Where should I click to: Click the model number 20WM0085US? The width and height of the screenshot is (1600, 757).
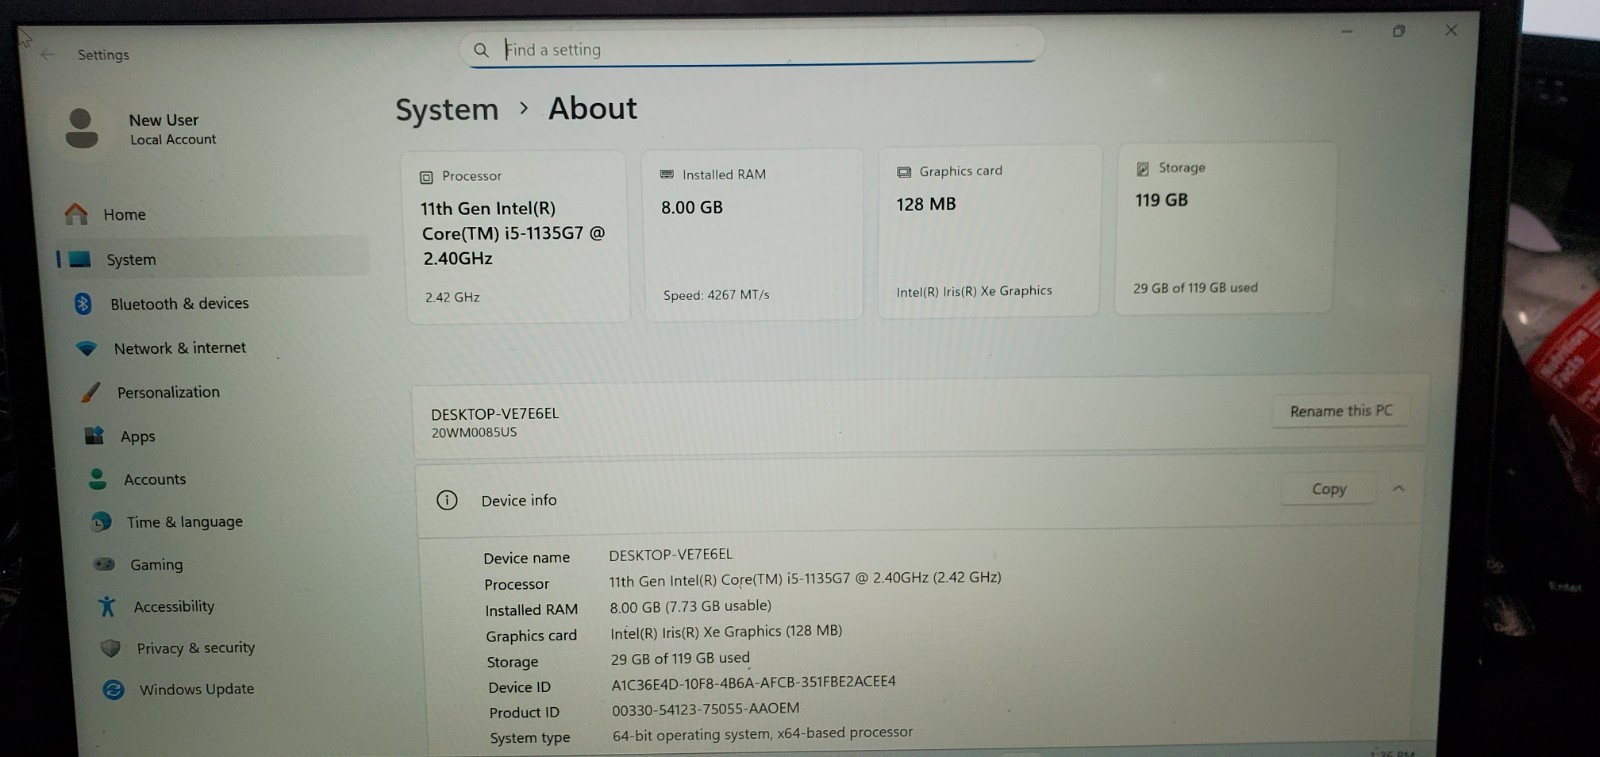[x=474, y=433]
